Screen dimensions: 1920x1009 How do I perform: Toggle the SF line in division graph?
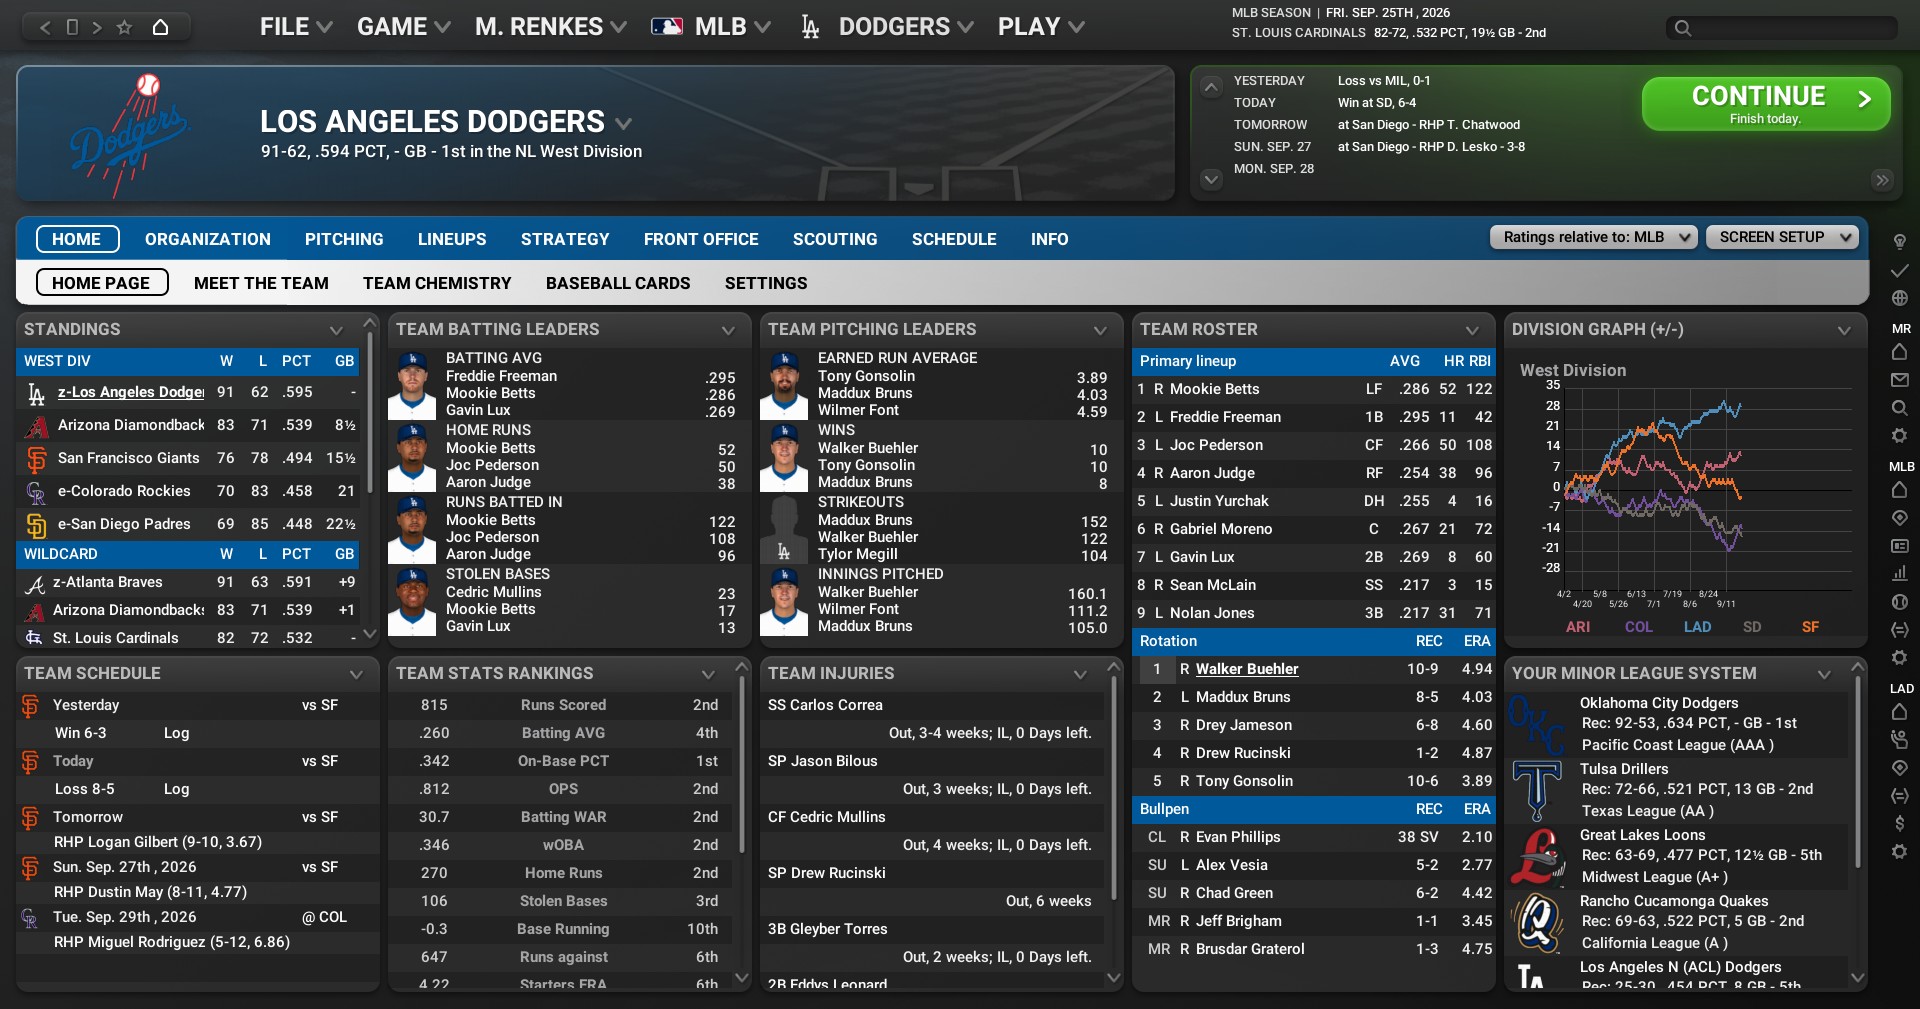click(1810, 627)
